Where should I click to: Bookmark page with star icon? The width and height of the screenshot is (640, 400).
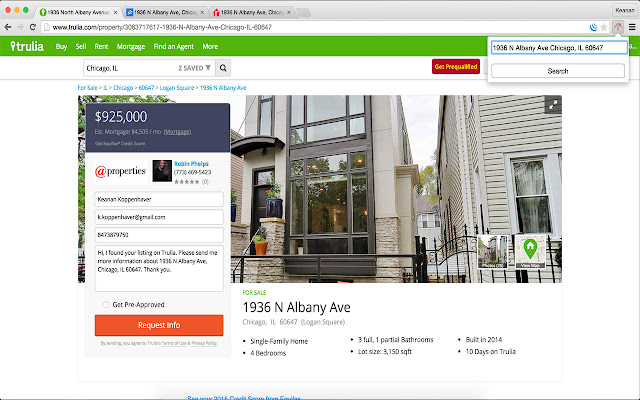click(604, 27)
